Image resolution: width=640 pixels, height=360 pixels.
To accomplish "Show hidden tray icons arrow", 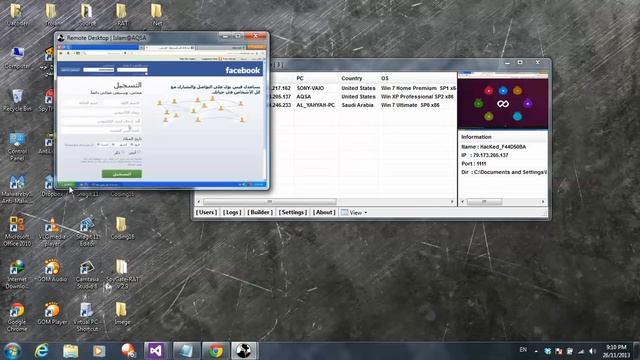I will pyautogui.click(x=536, y=351).
